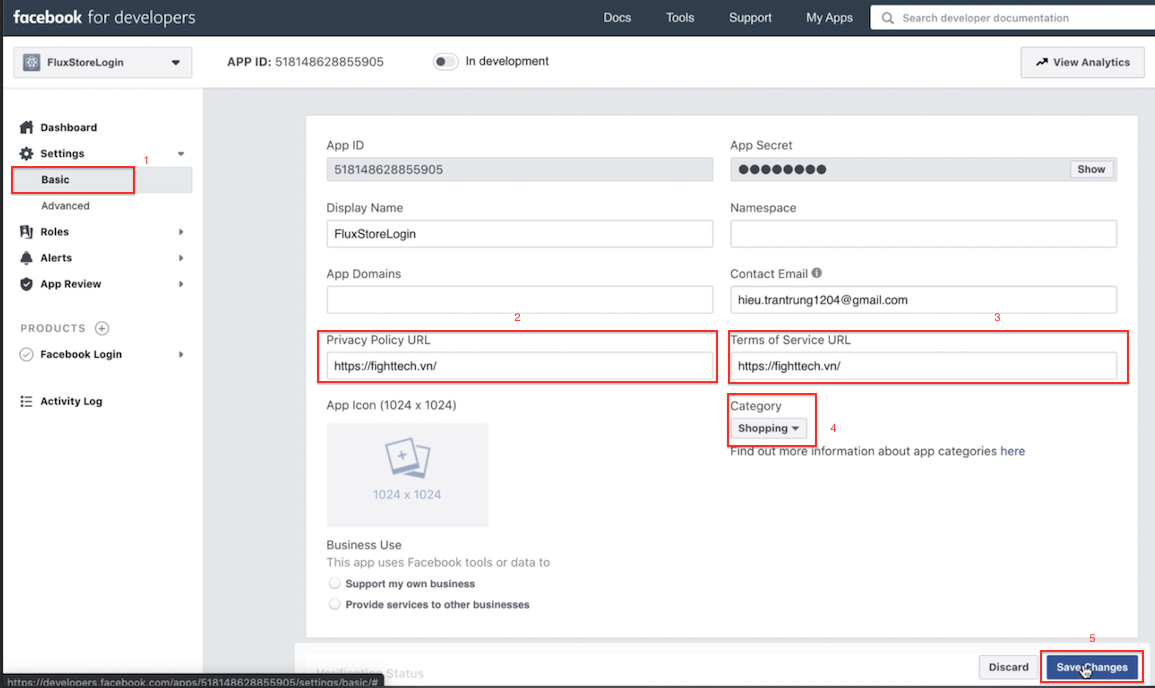This screenshot has width=1155, height=688.
Task: Open the FluxStoreLogin app selector dropdown
Action: pos(102,63)
